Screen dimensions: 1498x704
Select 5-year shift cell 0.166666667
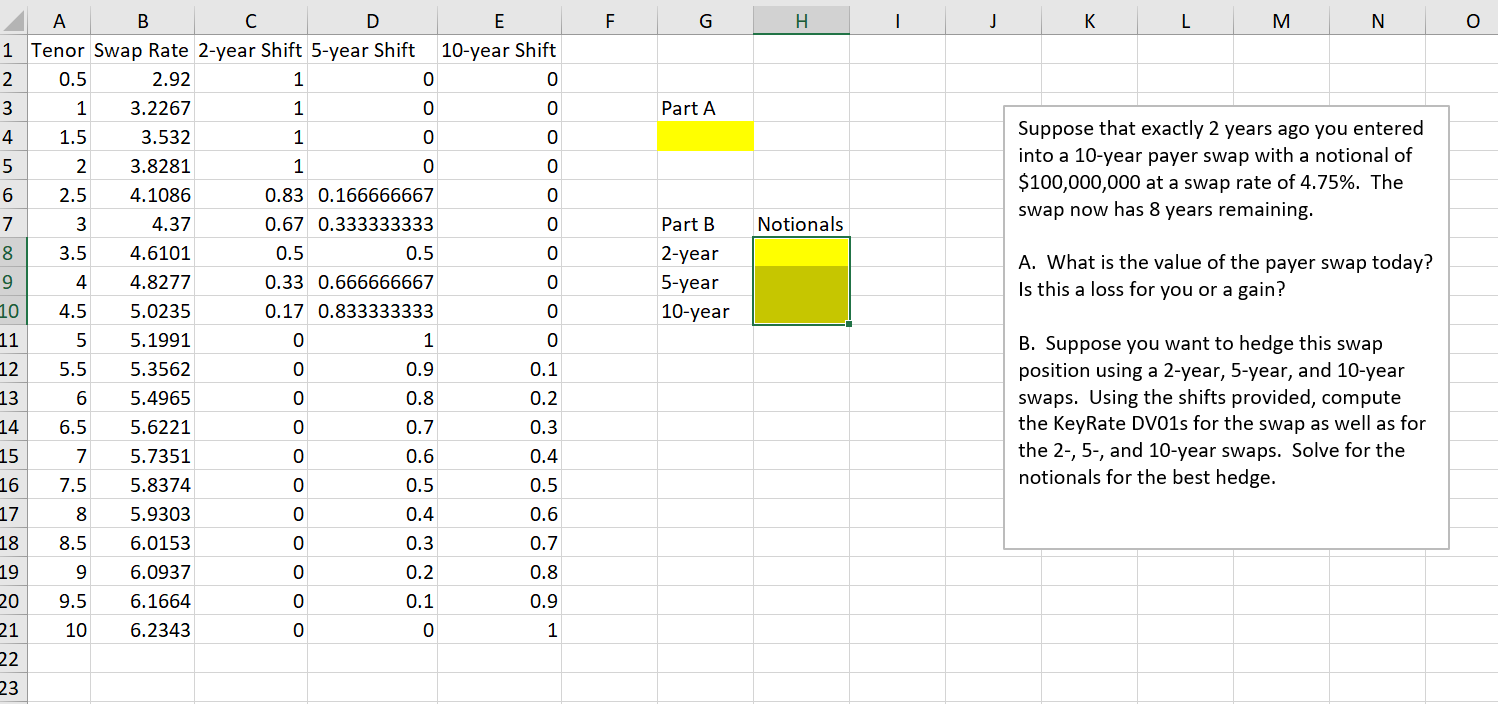pos(372,195)
